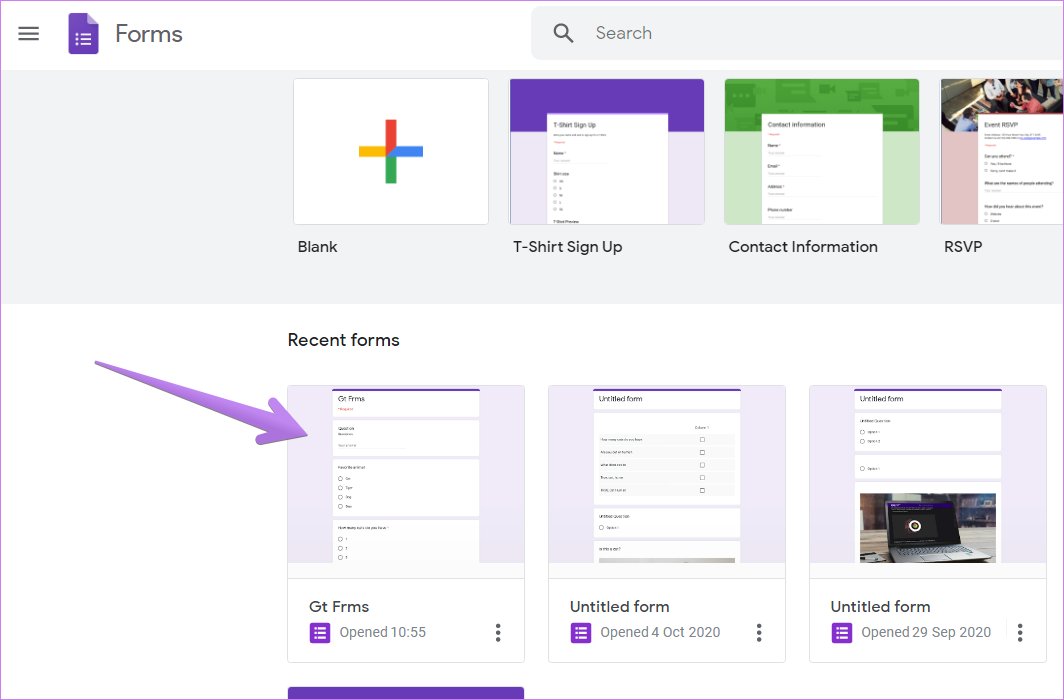Click the purple button at the bottom edge
Image resolution: width=1064 pixels, height=700 pixels.
click(405, 696)
